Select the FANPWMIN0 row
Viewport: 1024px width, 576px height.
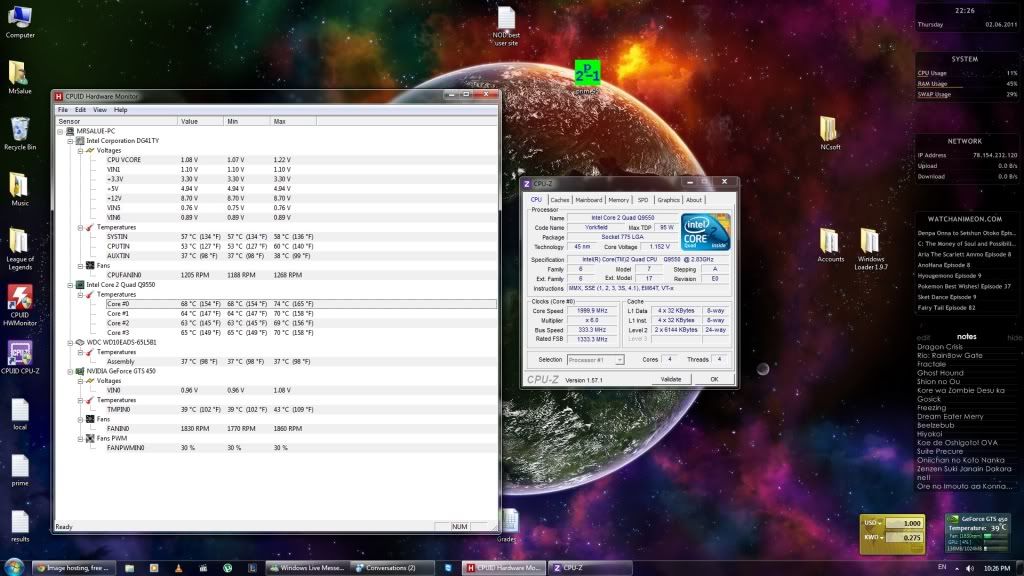click(300, 448)
